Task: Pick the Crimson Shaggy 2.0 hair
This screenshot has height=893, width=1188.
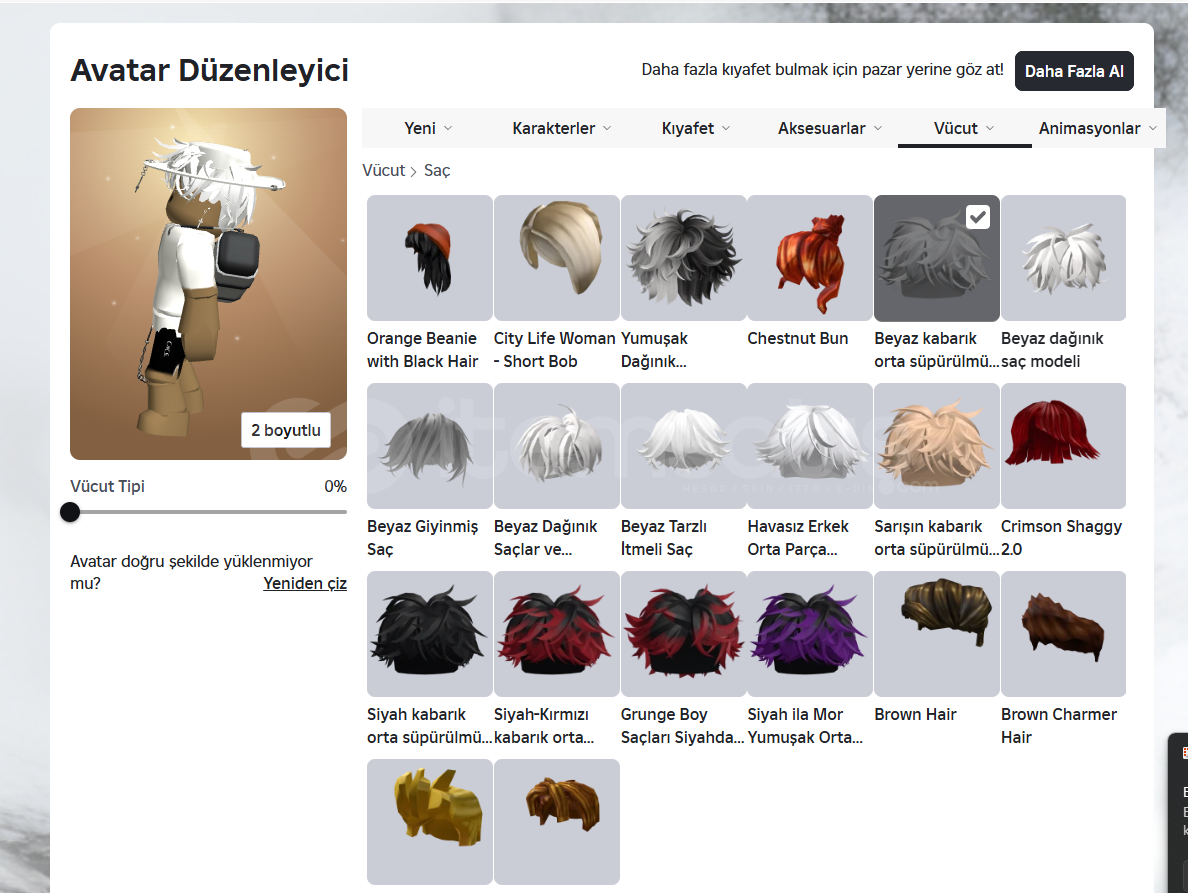Action: pyautogui.click(x=1063, y=446)
